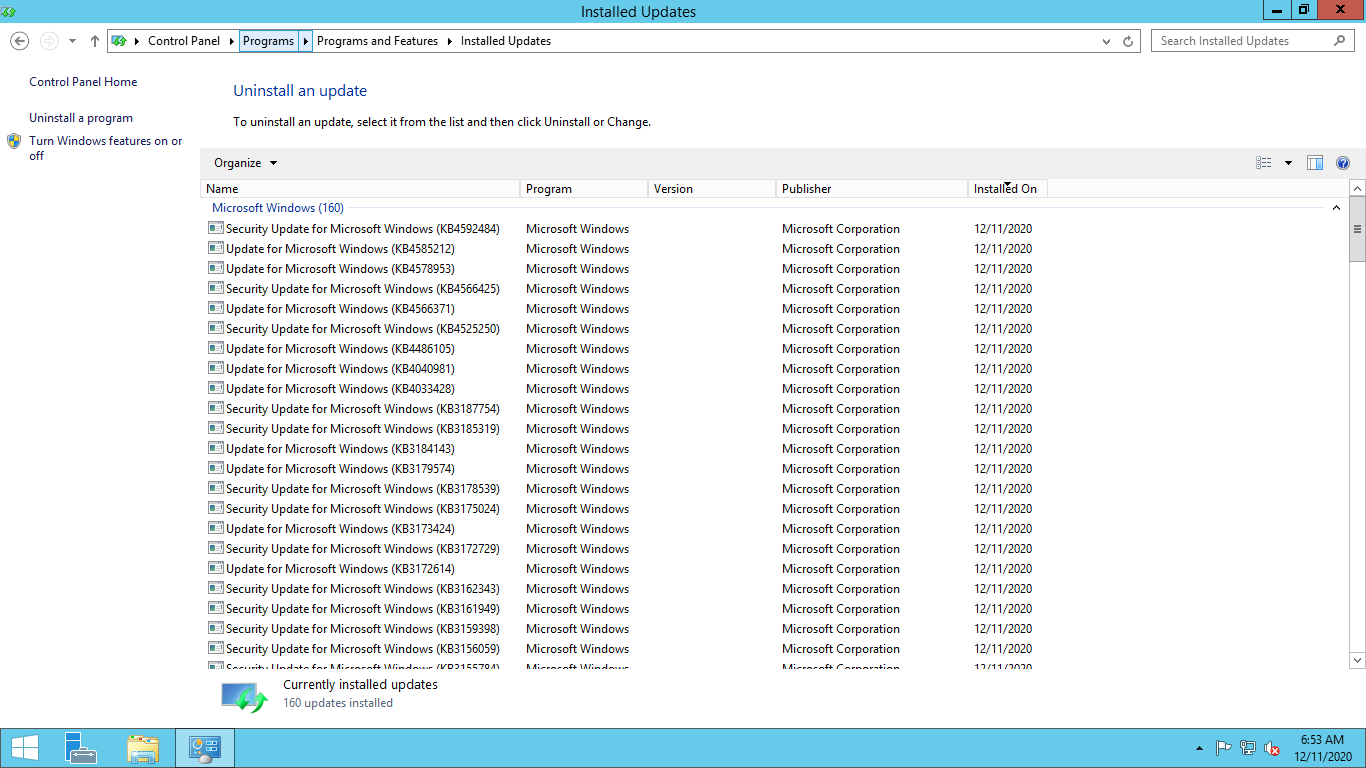Open File Explorer from taskbar
Viewport: 1366px width, 768px height.
(143, 748)
